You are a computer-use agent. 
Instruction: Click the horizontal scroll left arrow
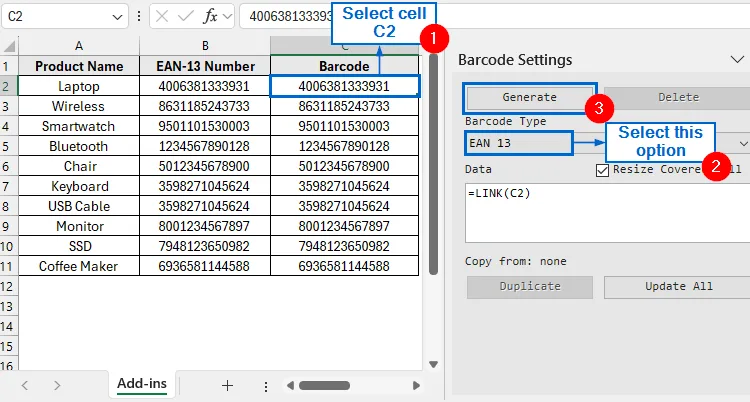290,386
